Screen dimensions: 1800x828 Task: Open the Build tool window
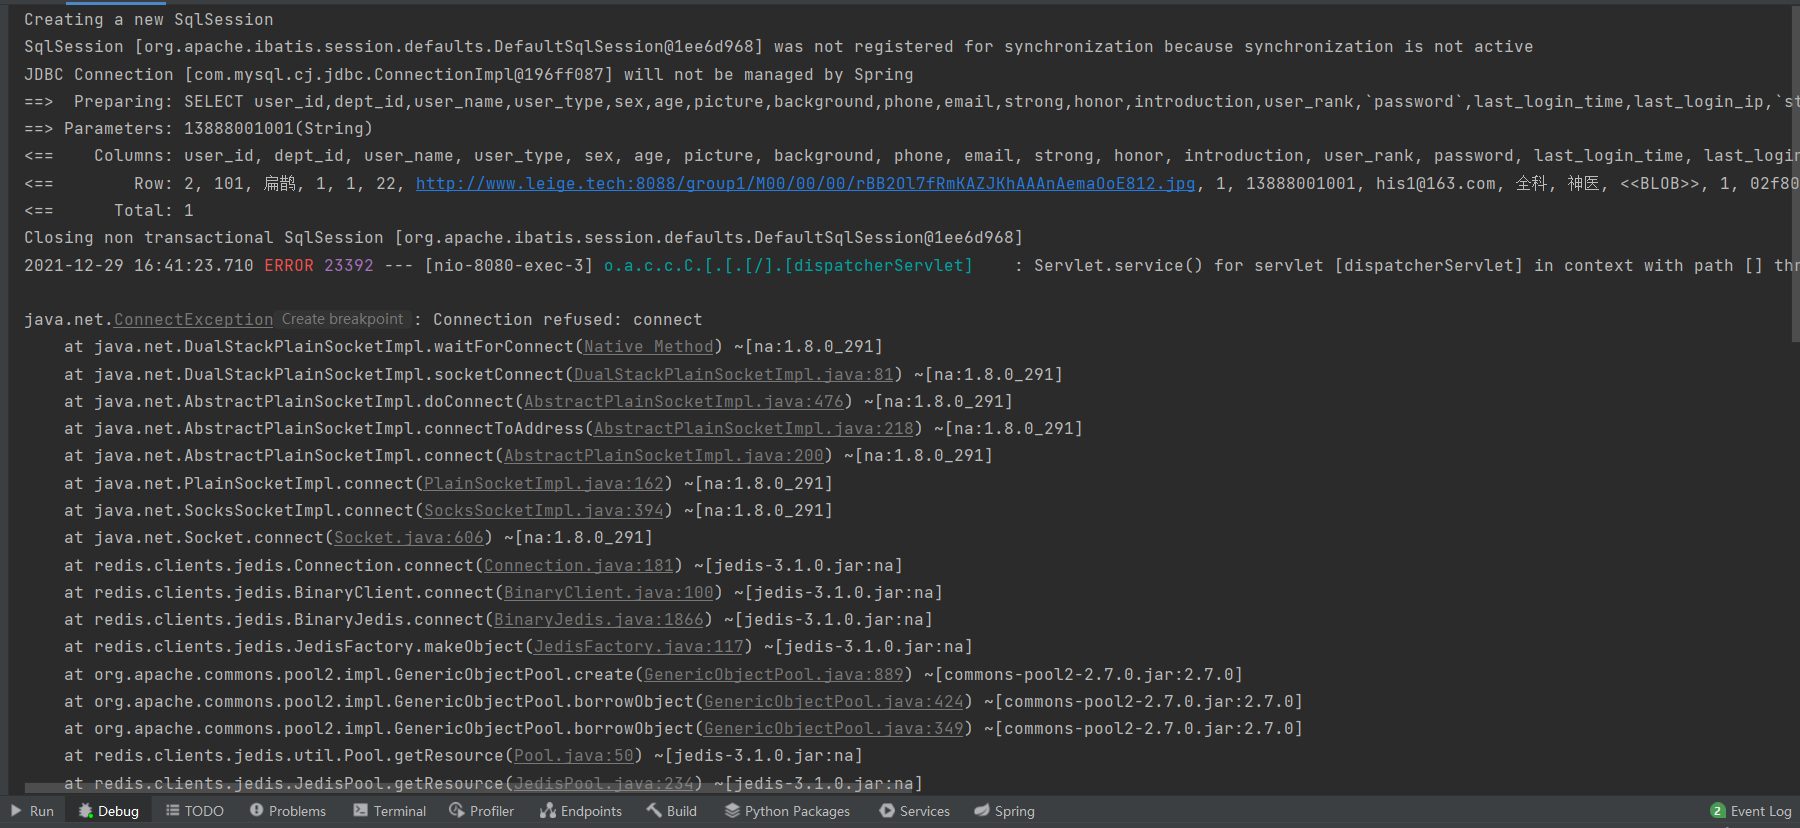click(x=672, y=811)
